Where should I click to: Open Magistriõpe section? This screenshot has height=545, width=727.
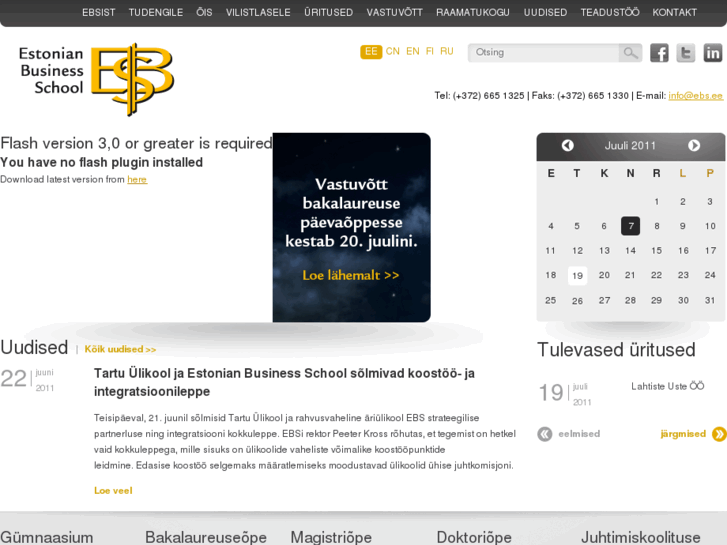coord(331,537)
